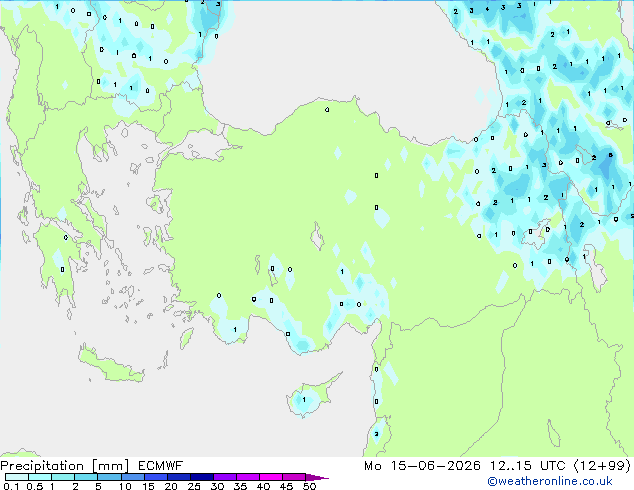Choose the 25–30 mm dark blue swatch
Viewport: 634px width, 490px height.
coord(201,477)
